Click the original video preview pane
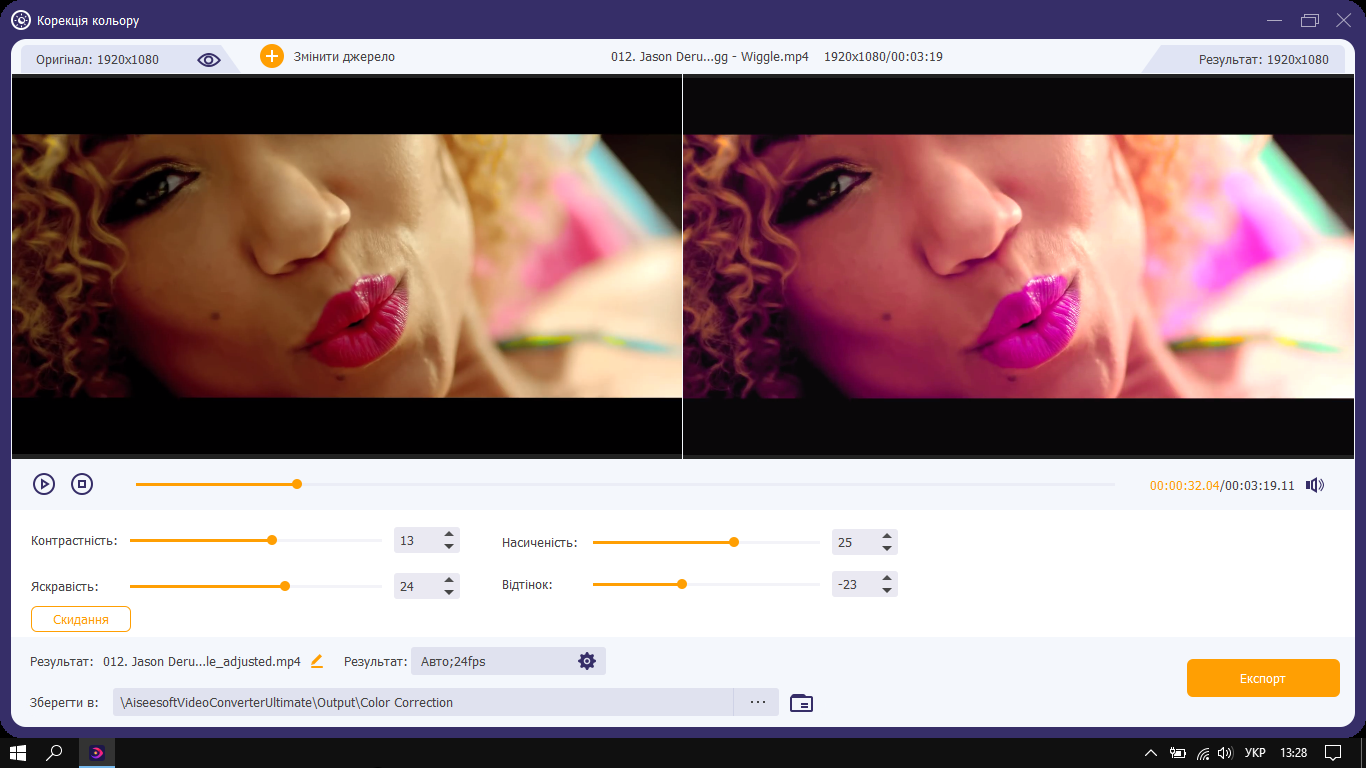The height and width of the screenshot is (768, 1366). (346, 267)
